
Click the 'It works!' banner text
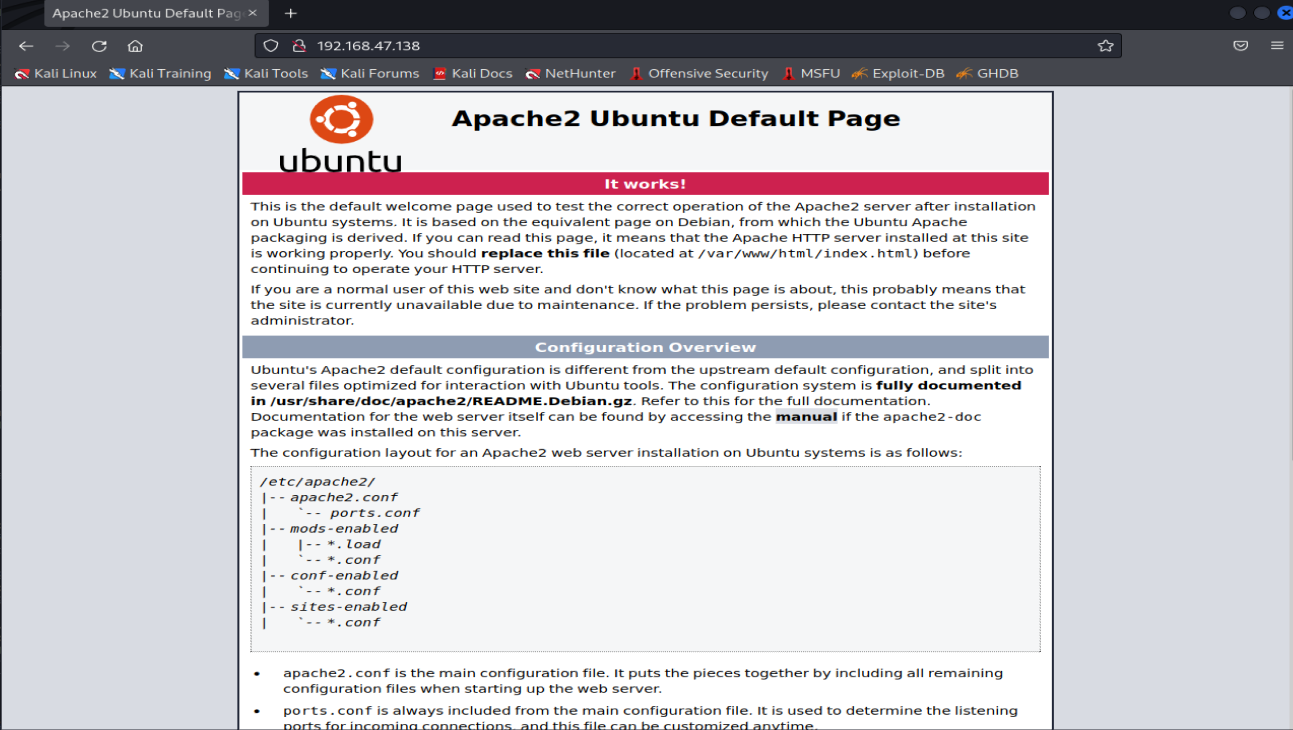(x=645, y=184)
